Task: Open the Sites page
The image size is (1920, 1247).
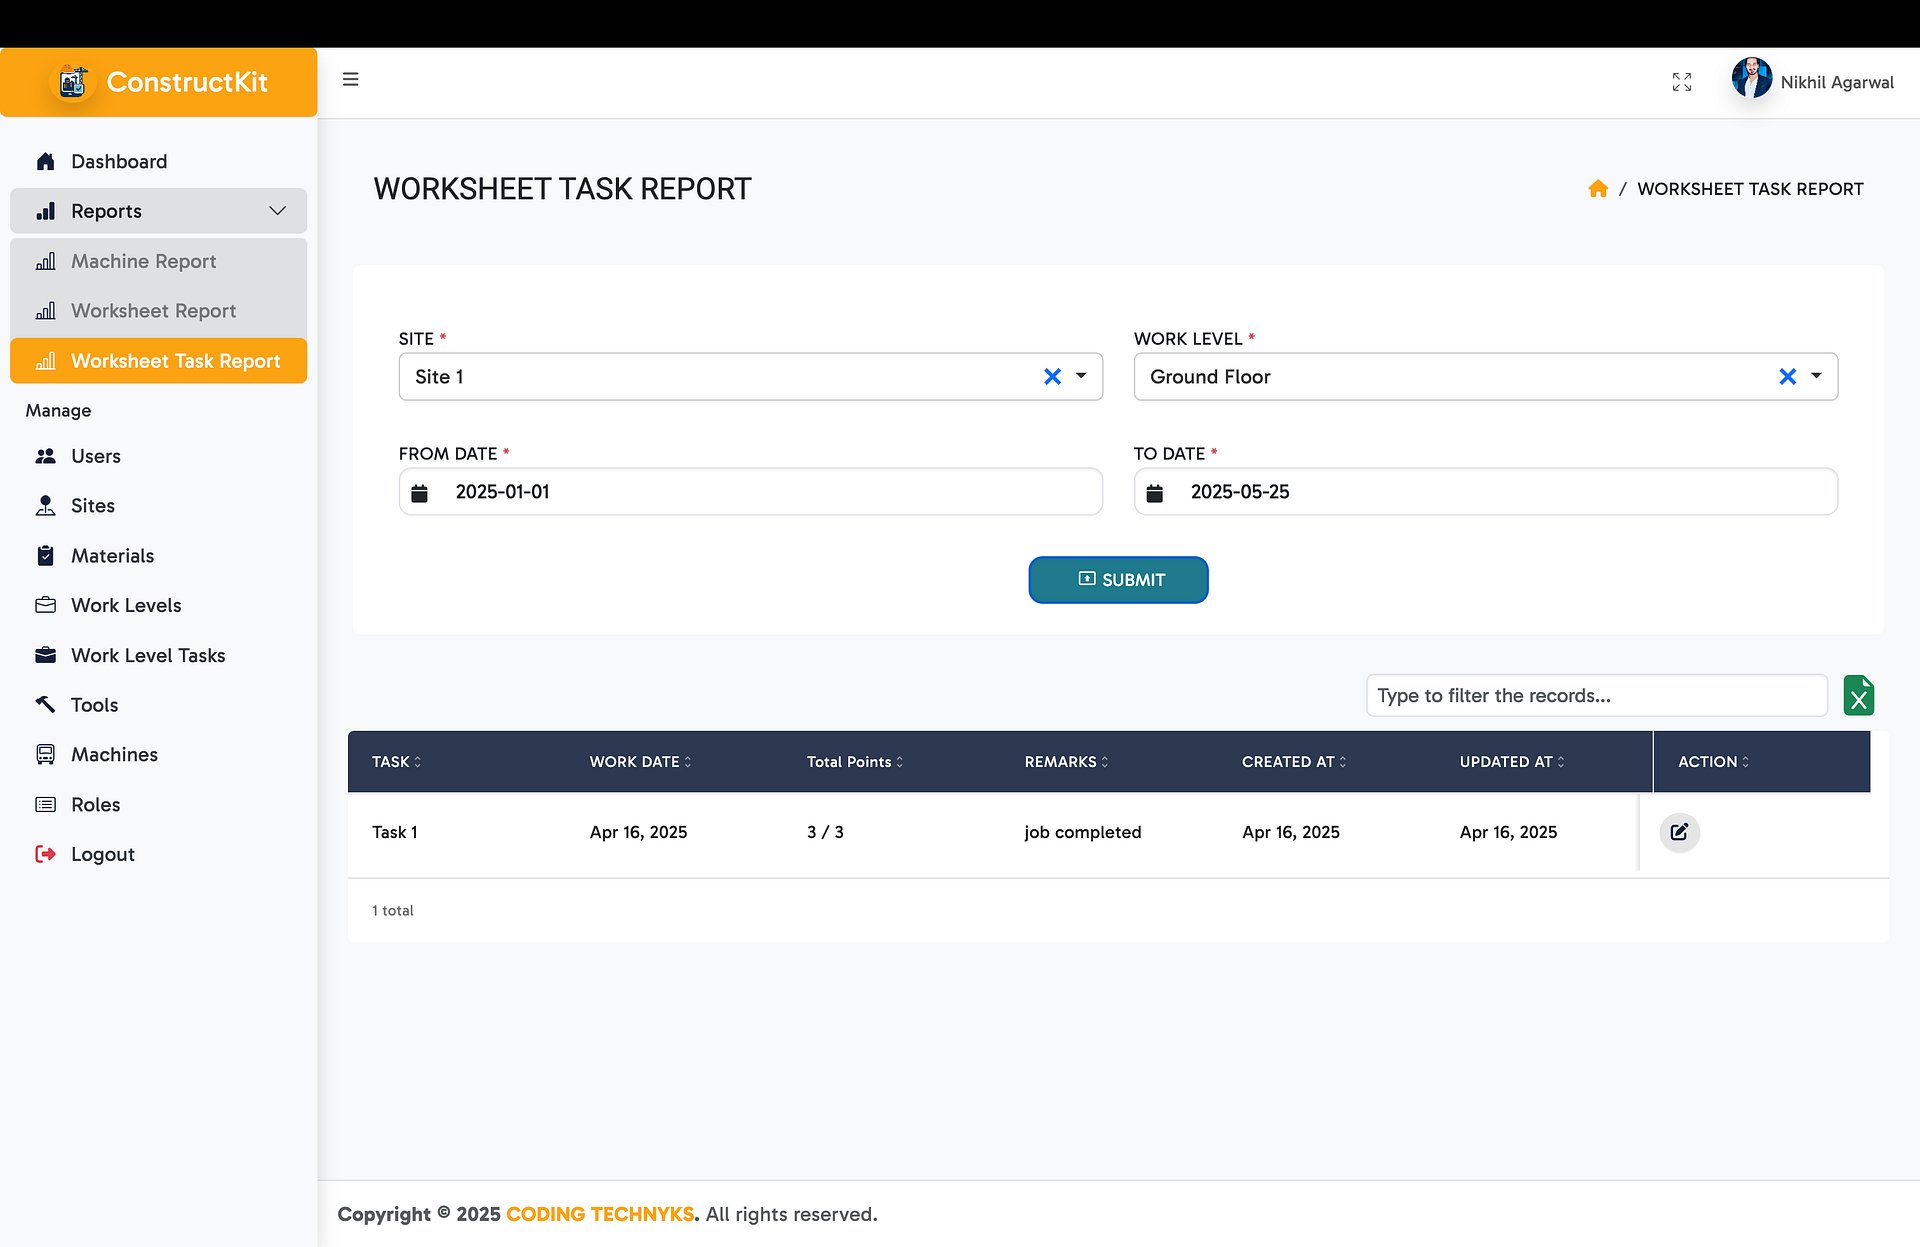Action: [158, 506]
